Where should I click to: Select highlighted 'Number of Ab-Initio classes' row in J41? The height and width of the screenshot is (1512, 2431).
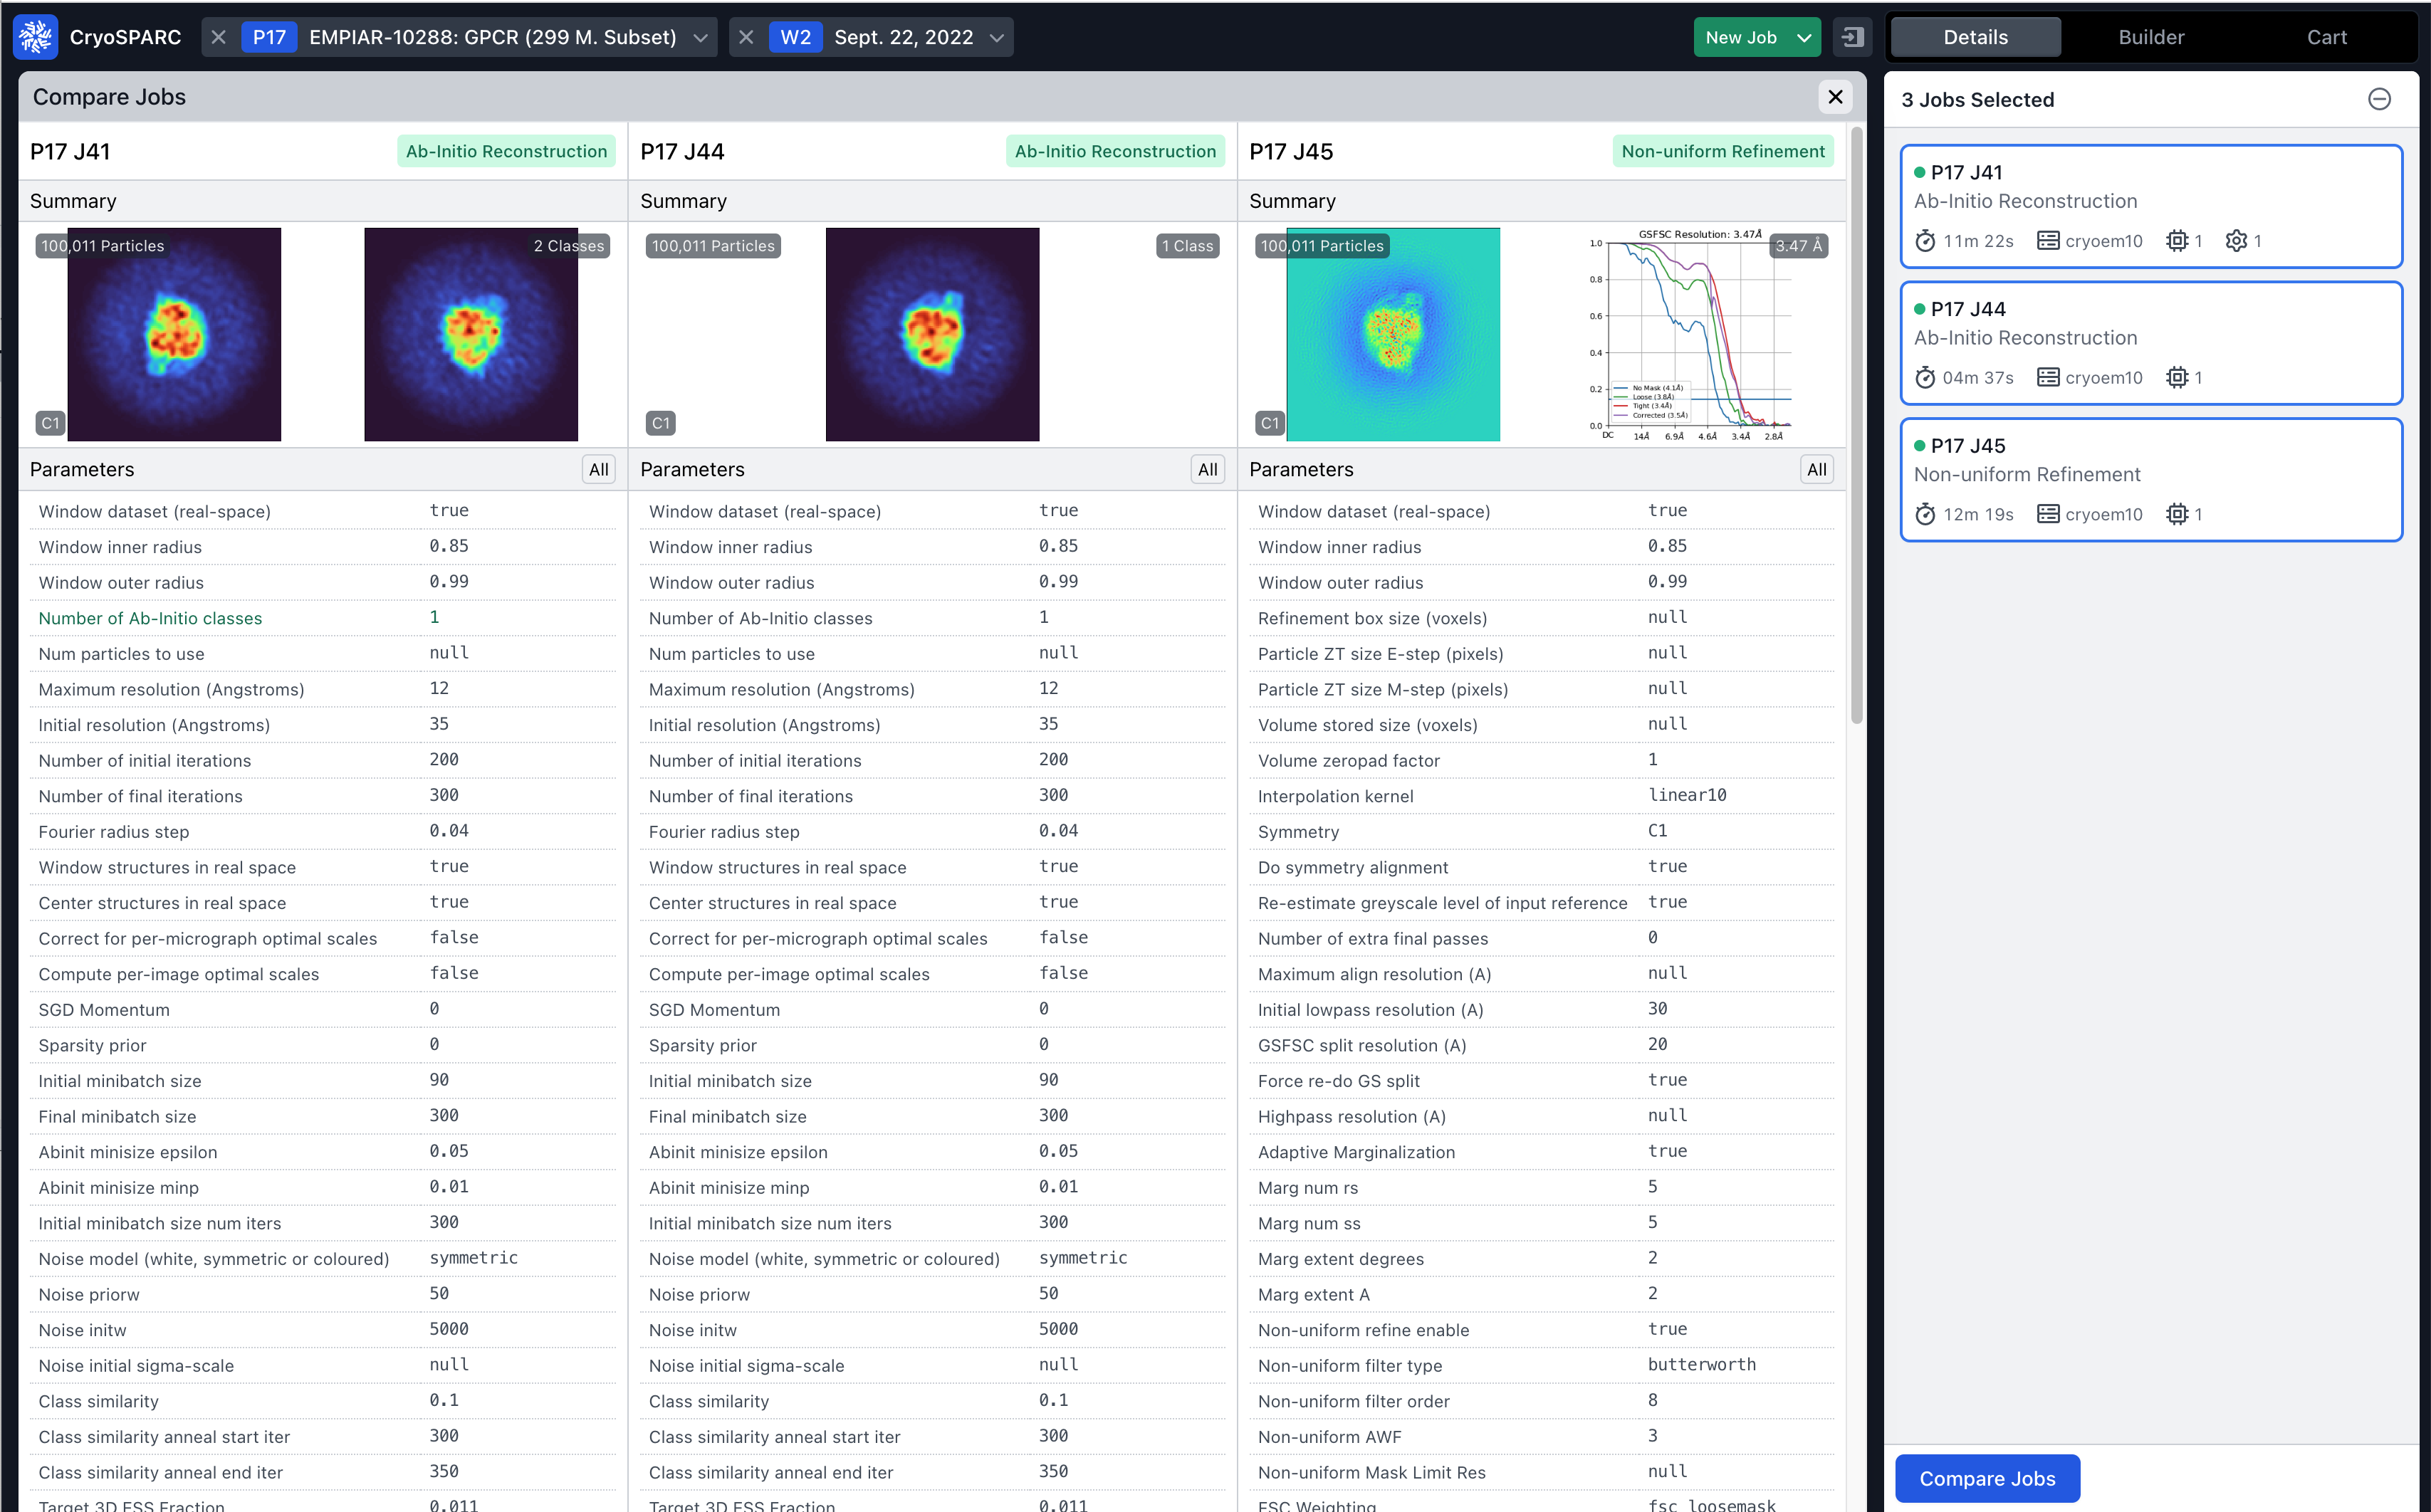tap(323, 618)
